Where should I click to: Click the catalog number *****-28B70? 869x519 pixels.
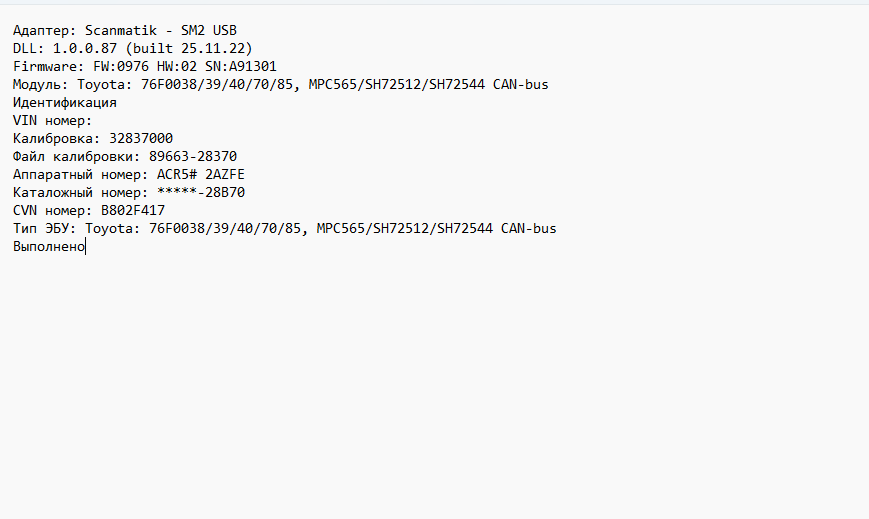click(201, 192)
